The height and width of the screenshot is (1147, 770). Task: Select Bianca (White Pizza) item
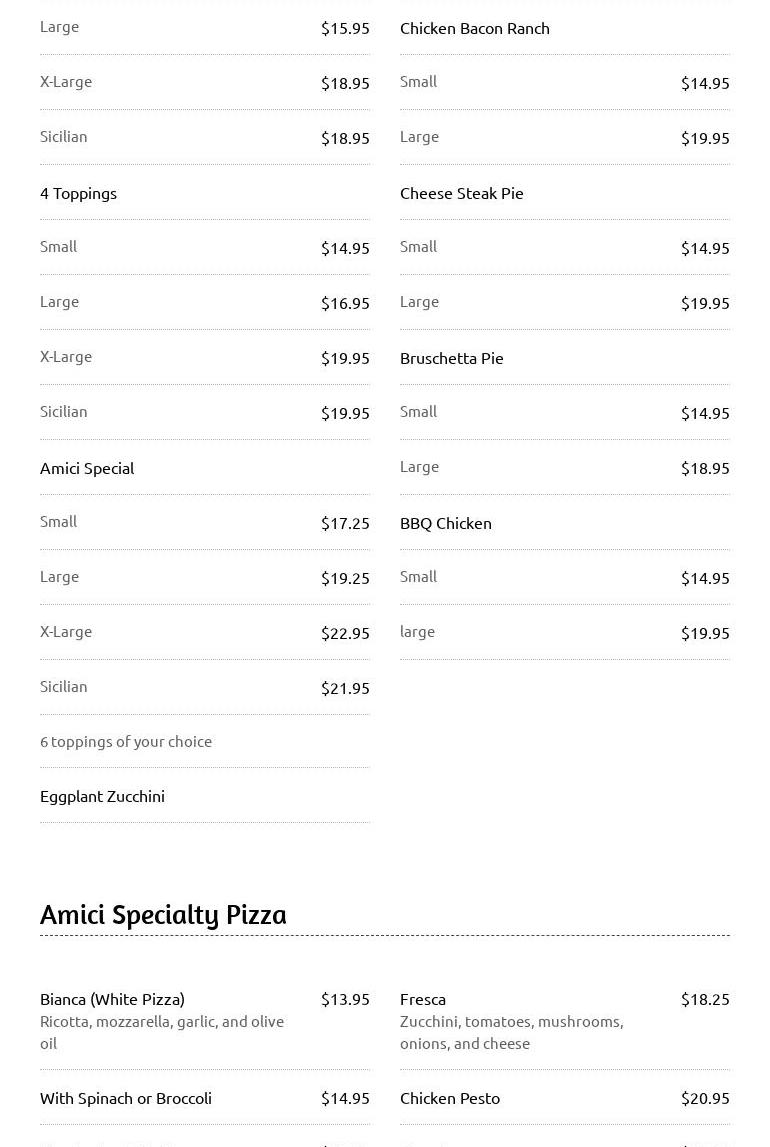click(112, 999)
